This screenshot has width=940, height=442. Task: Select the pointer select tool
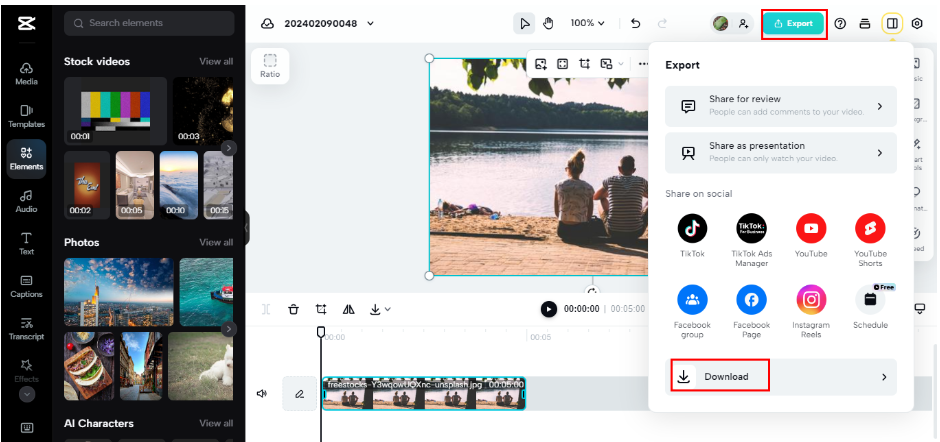[525, 23]
